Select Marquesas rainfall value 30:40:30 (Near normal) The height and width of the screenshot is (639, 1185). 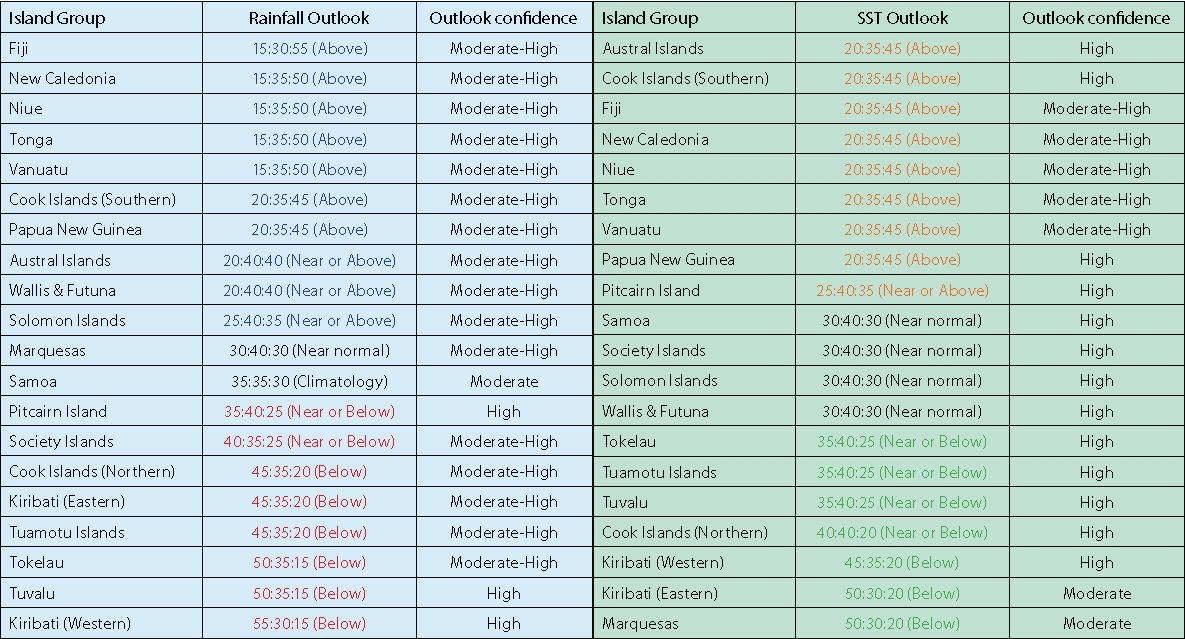pyautogui.click(x=309, y=351)
